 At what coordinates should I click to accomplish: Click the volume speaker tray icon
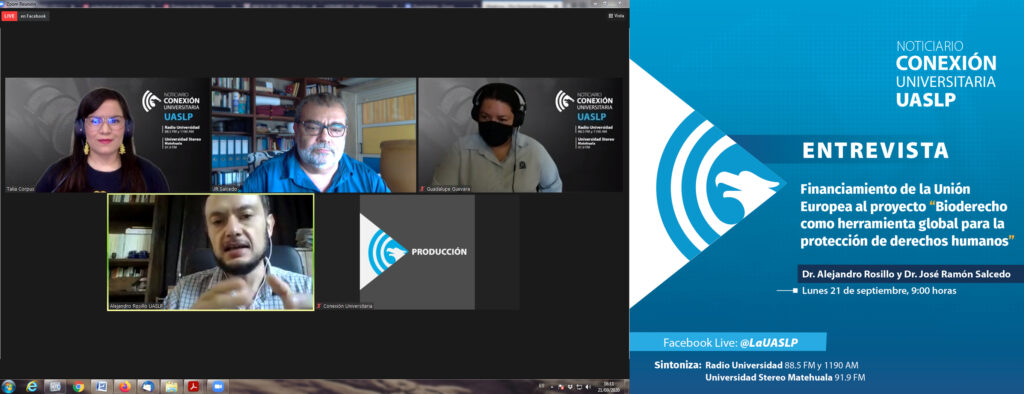(x=588, y=387)
